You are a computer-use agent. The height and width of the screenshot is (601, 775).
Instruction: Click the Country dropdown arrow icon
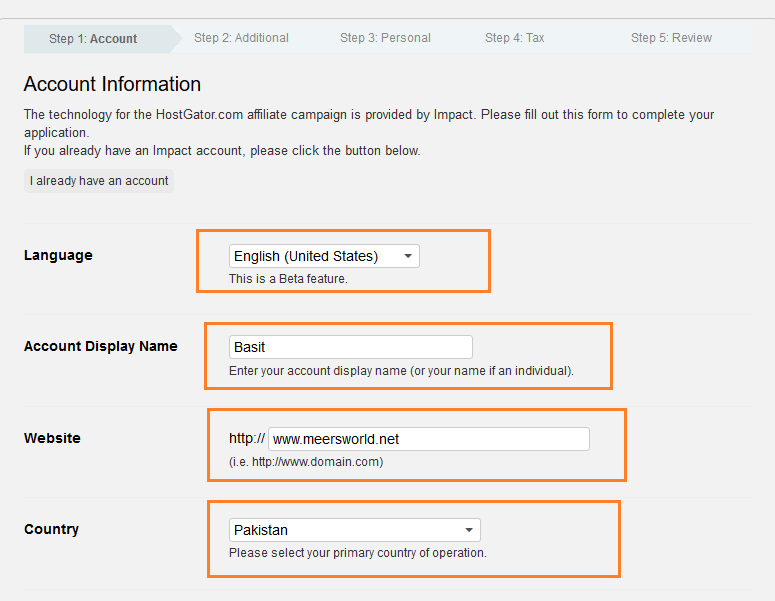[469, 530]
